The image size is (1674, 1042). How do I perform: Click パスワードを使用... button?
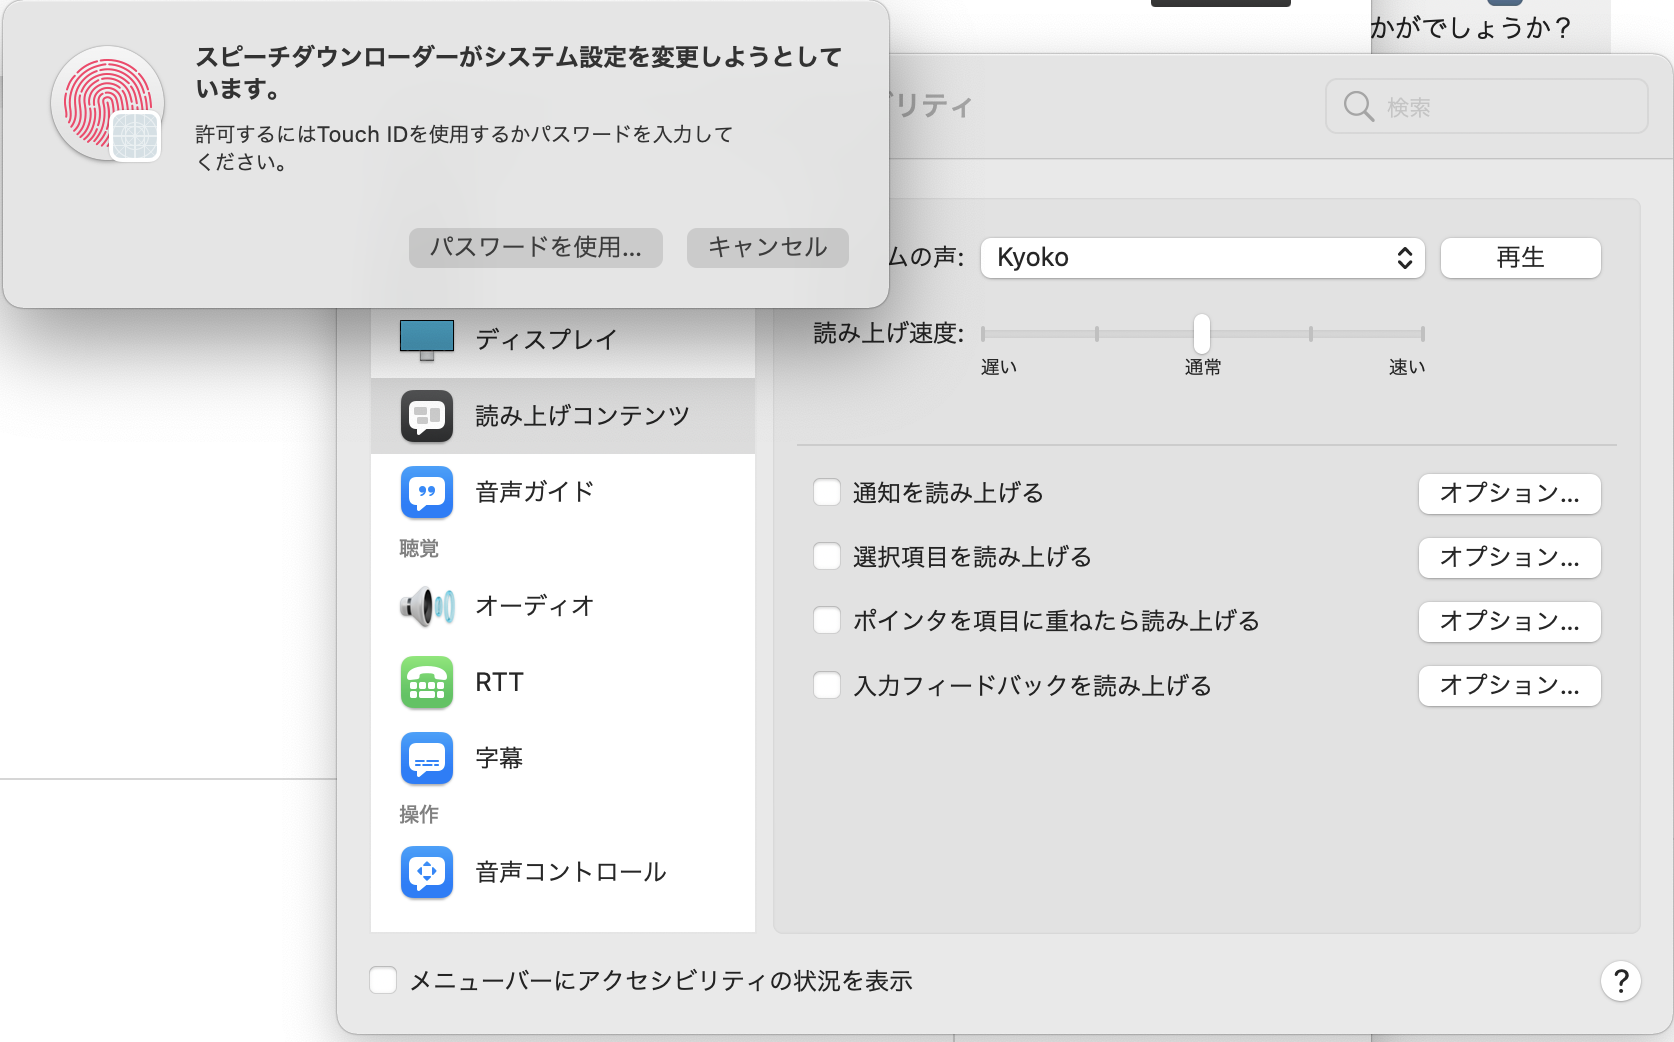tap(536, 247)
